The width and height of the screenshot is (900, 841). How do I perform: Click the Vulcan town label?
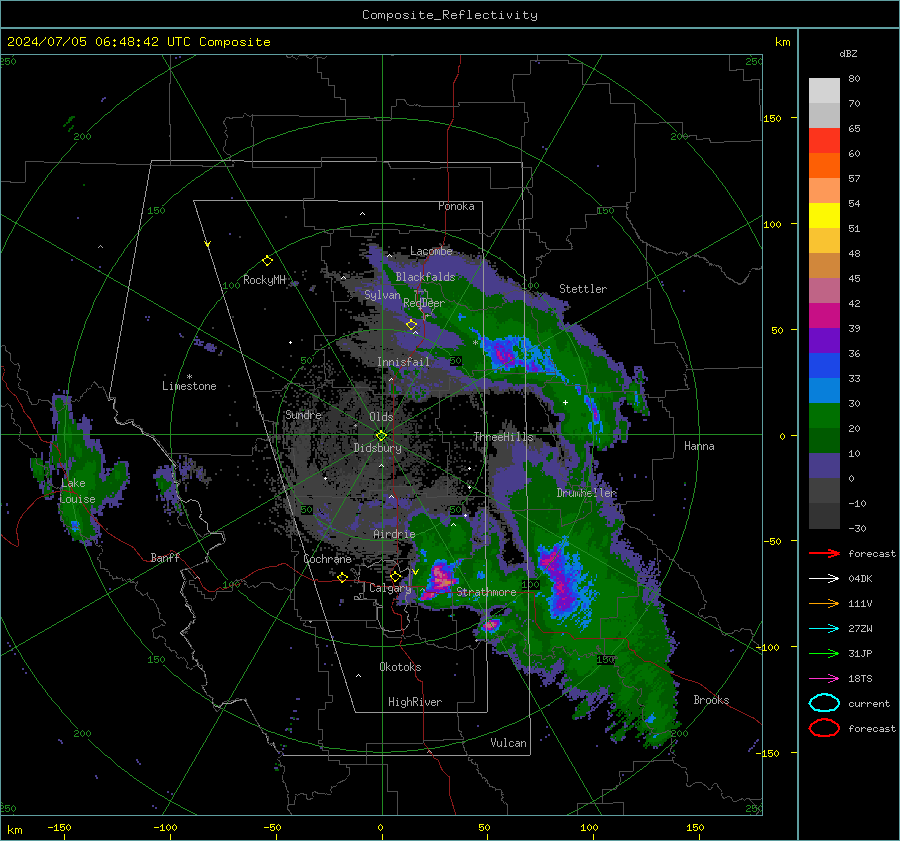point(508,743)
